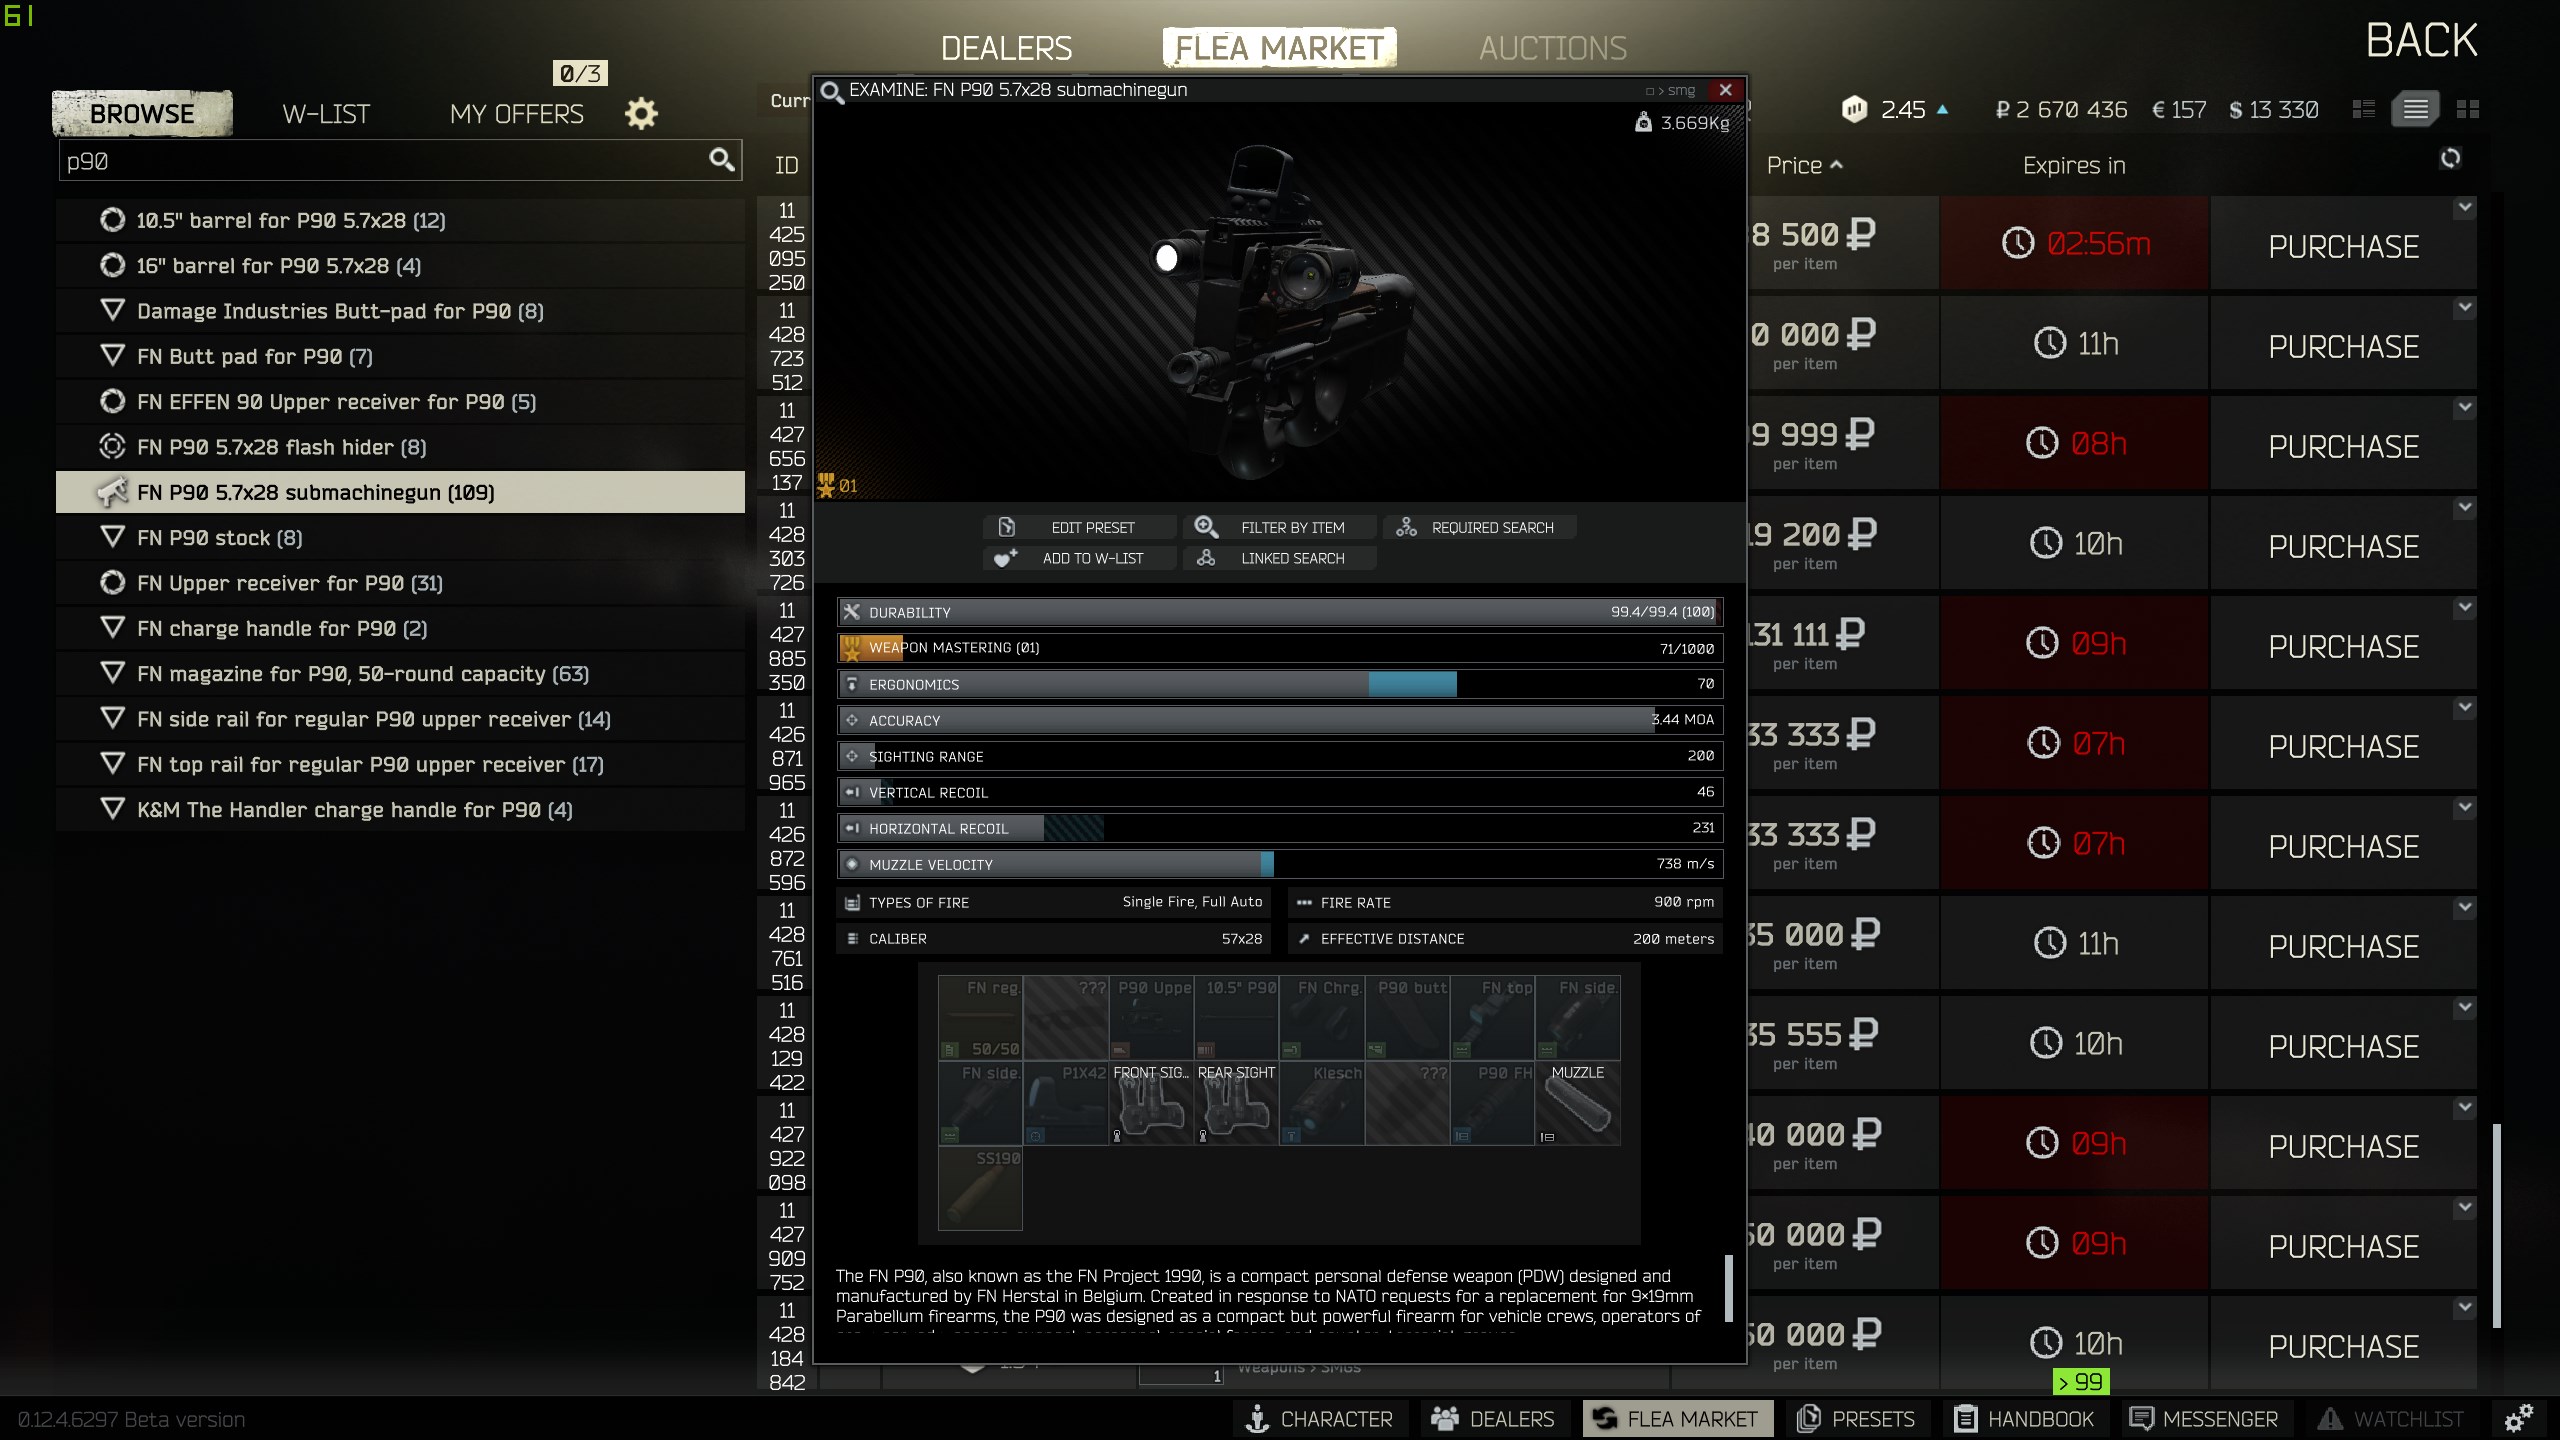Expand FN magazine for P90 50-round
Viewport: 2560px width, 1440px height.
click(400, 673)
